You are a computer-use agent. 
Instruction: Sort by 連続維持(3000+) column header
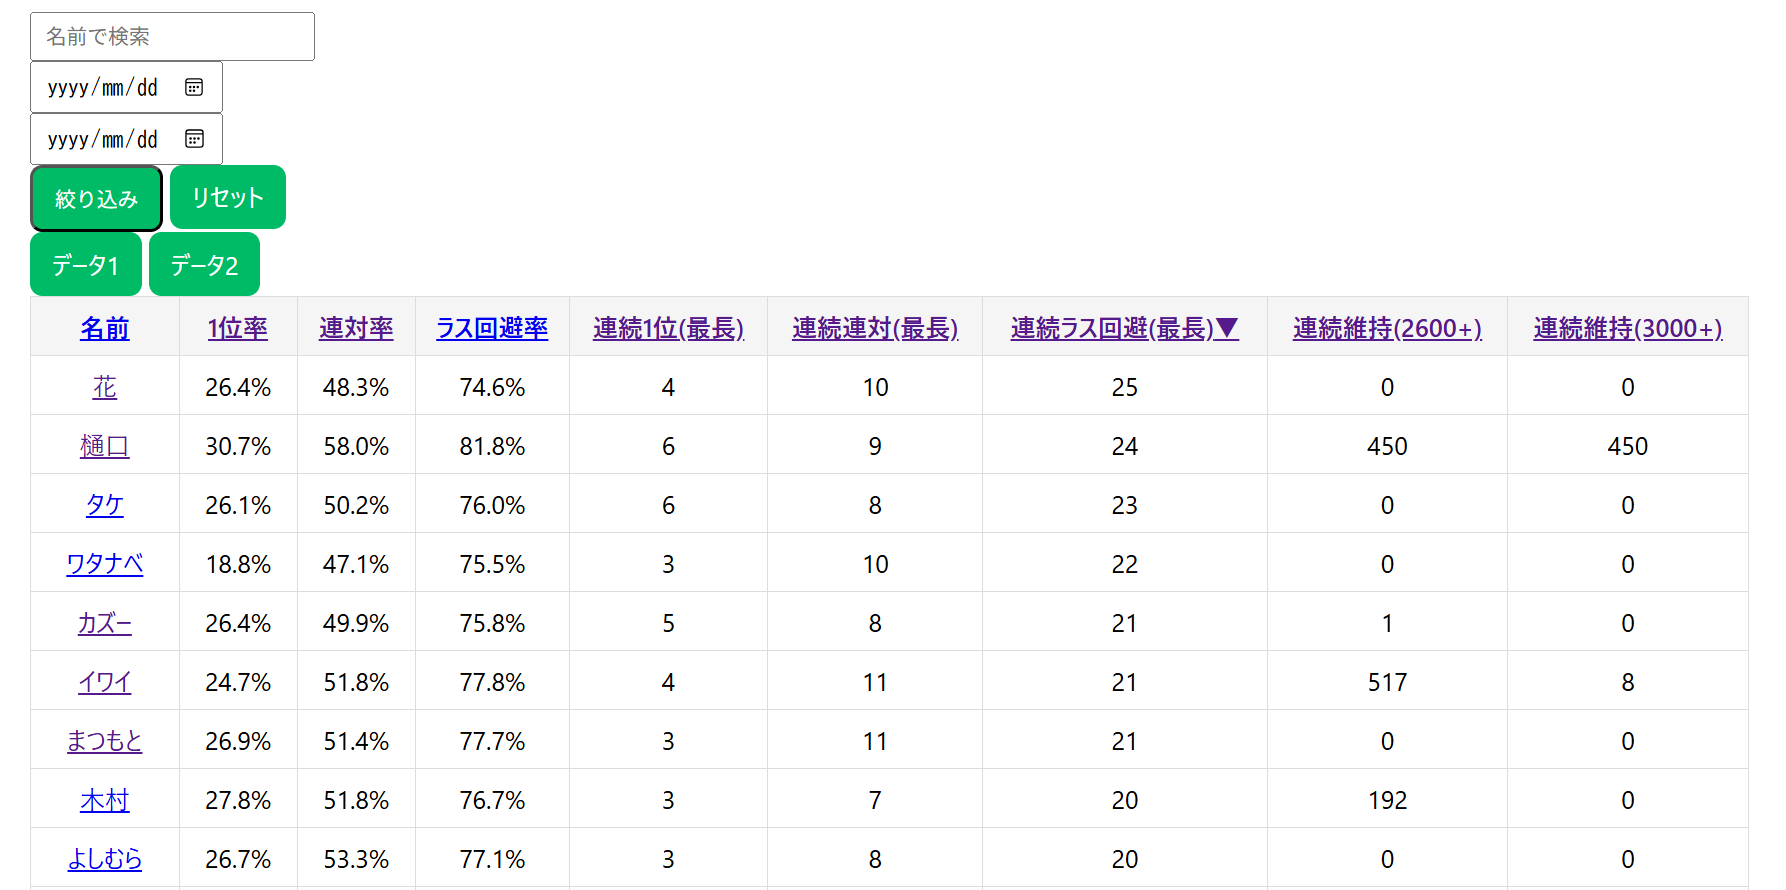(1627, 328)
